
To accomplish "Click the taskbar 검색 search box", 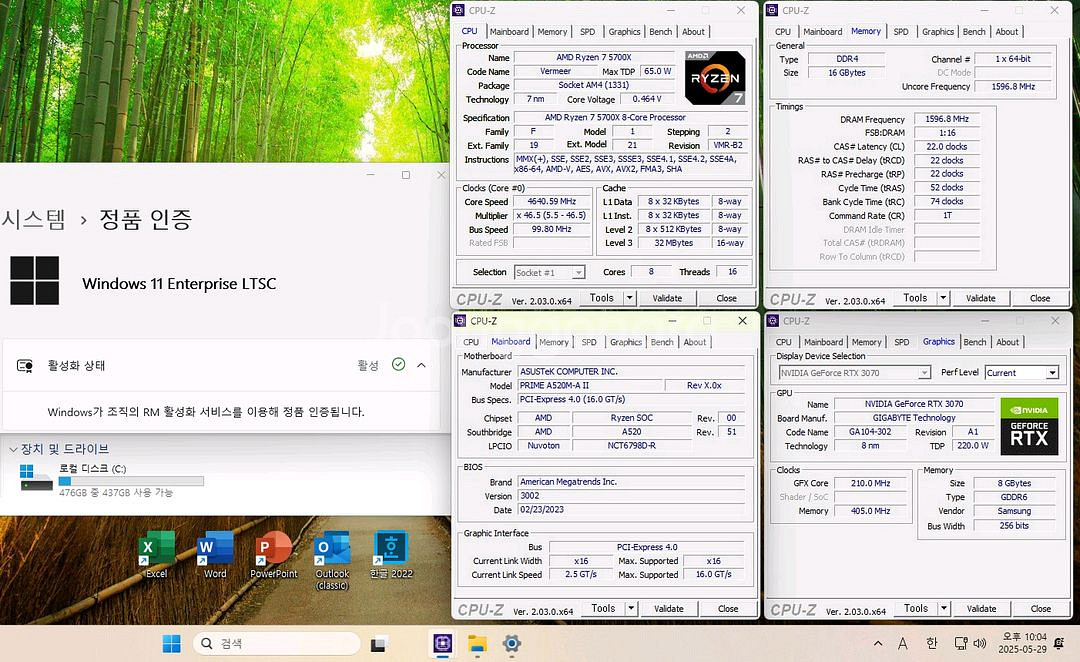I will [276, 643].
